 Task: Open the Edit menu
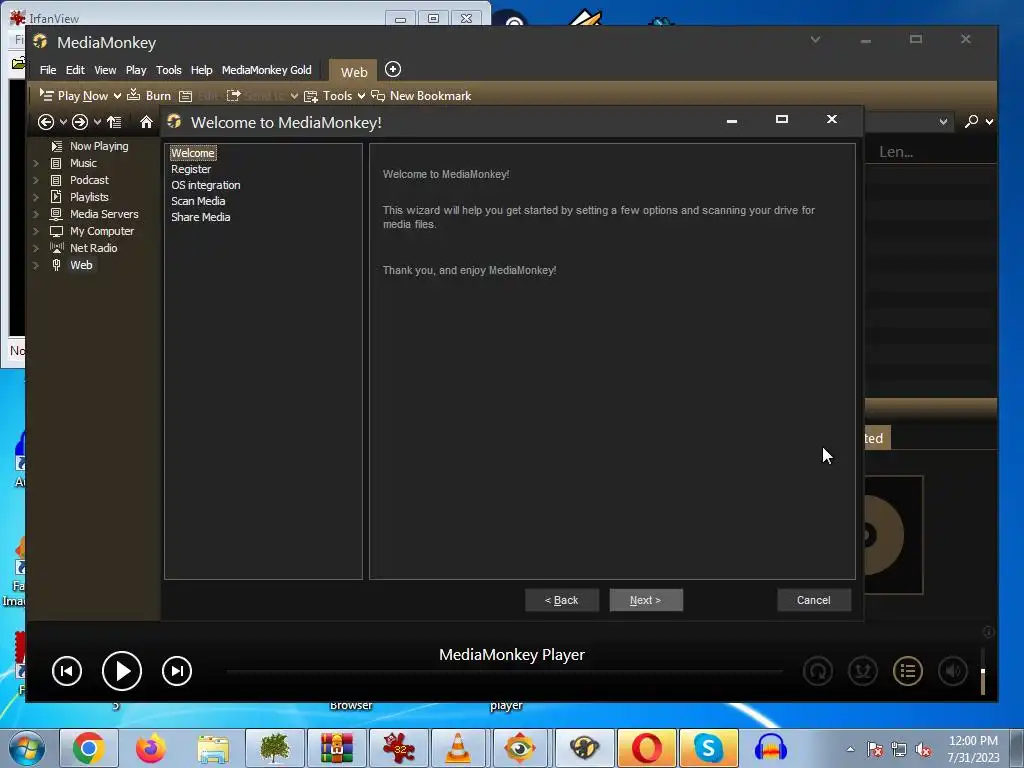(75, 70)
